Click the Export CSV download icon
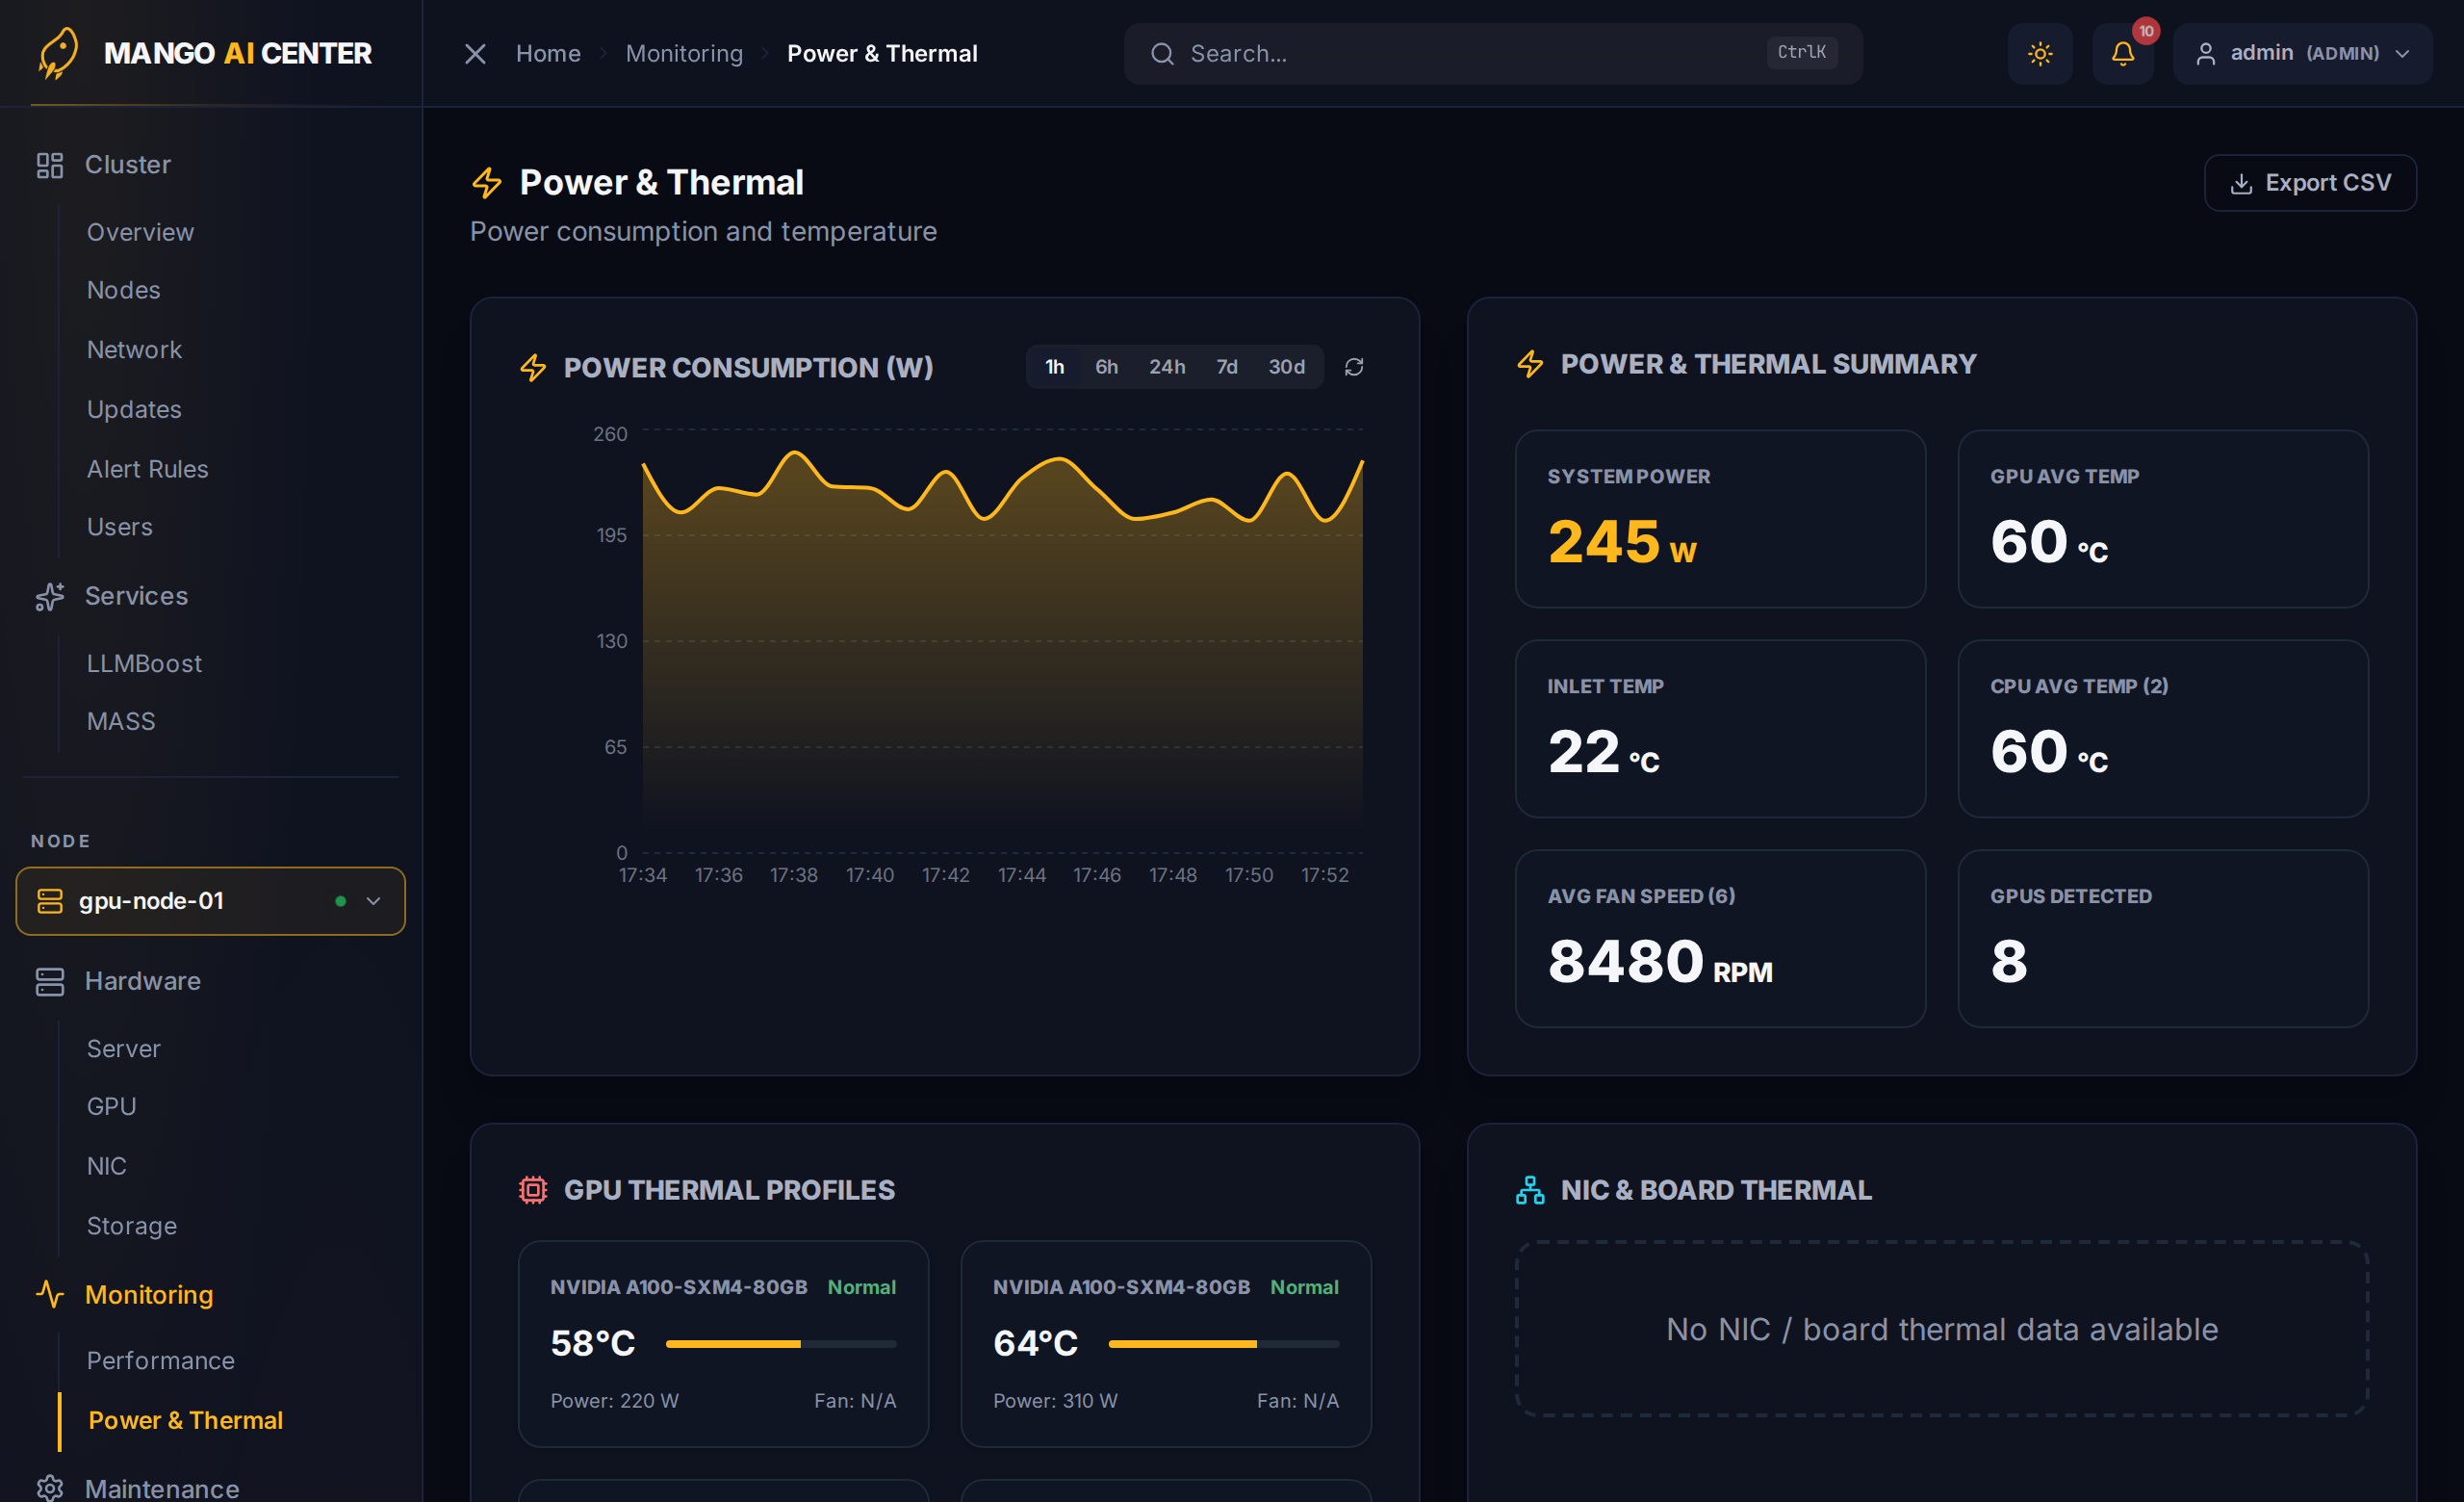 pyautogui.click(x=2241, y=184)
